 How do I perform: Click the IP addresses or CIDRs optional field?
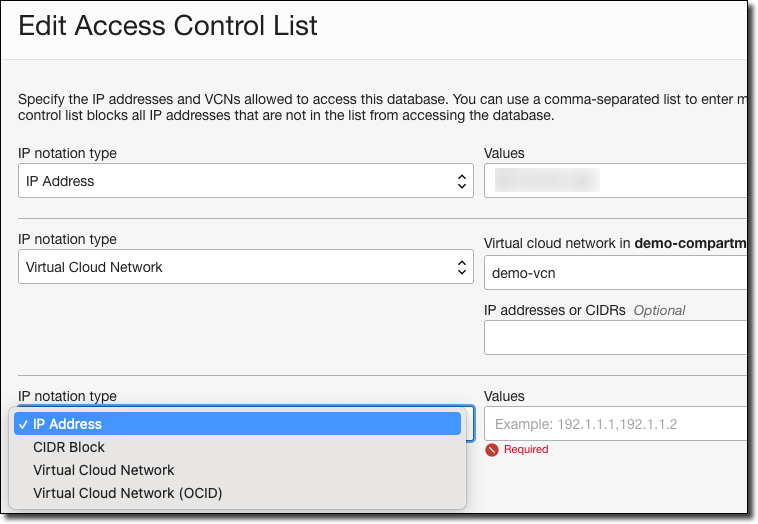pyautogui.click(x=616, y=337)
